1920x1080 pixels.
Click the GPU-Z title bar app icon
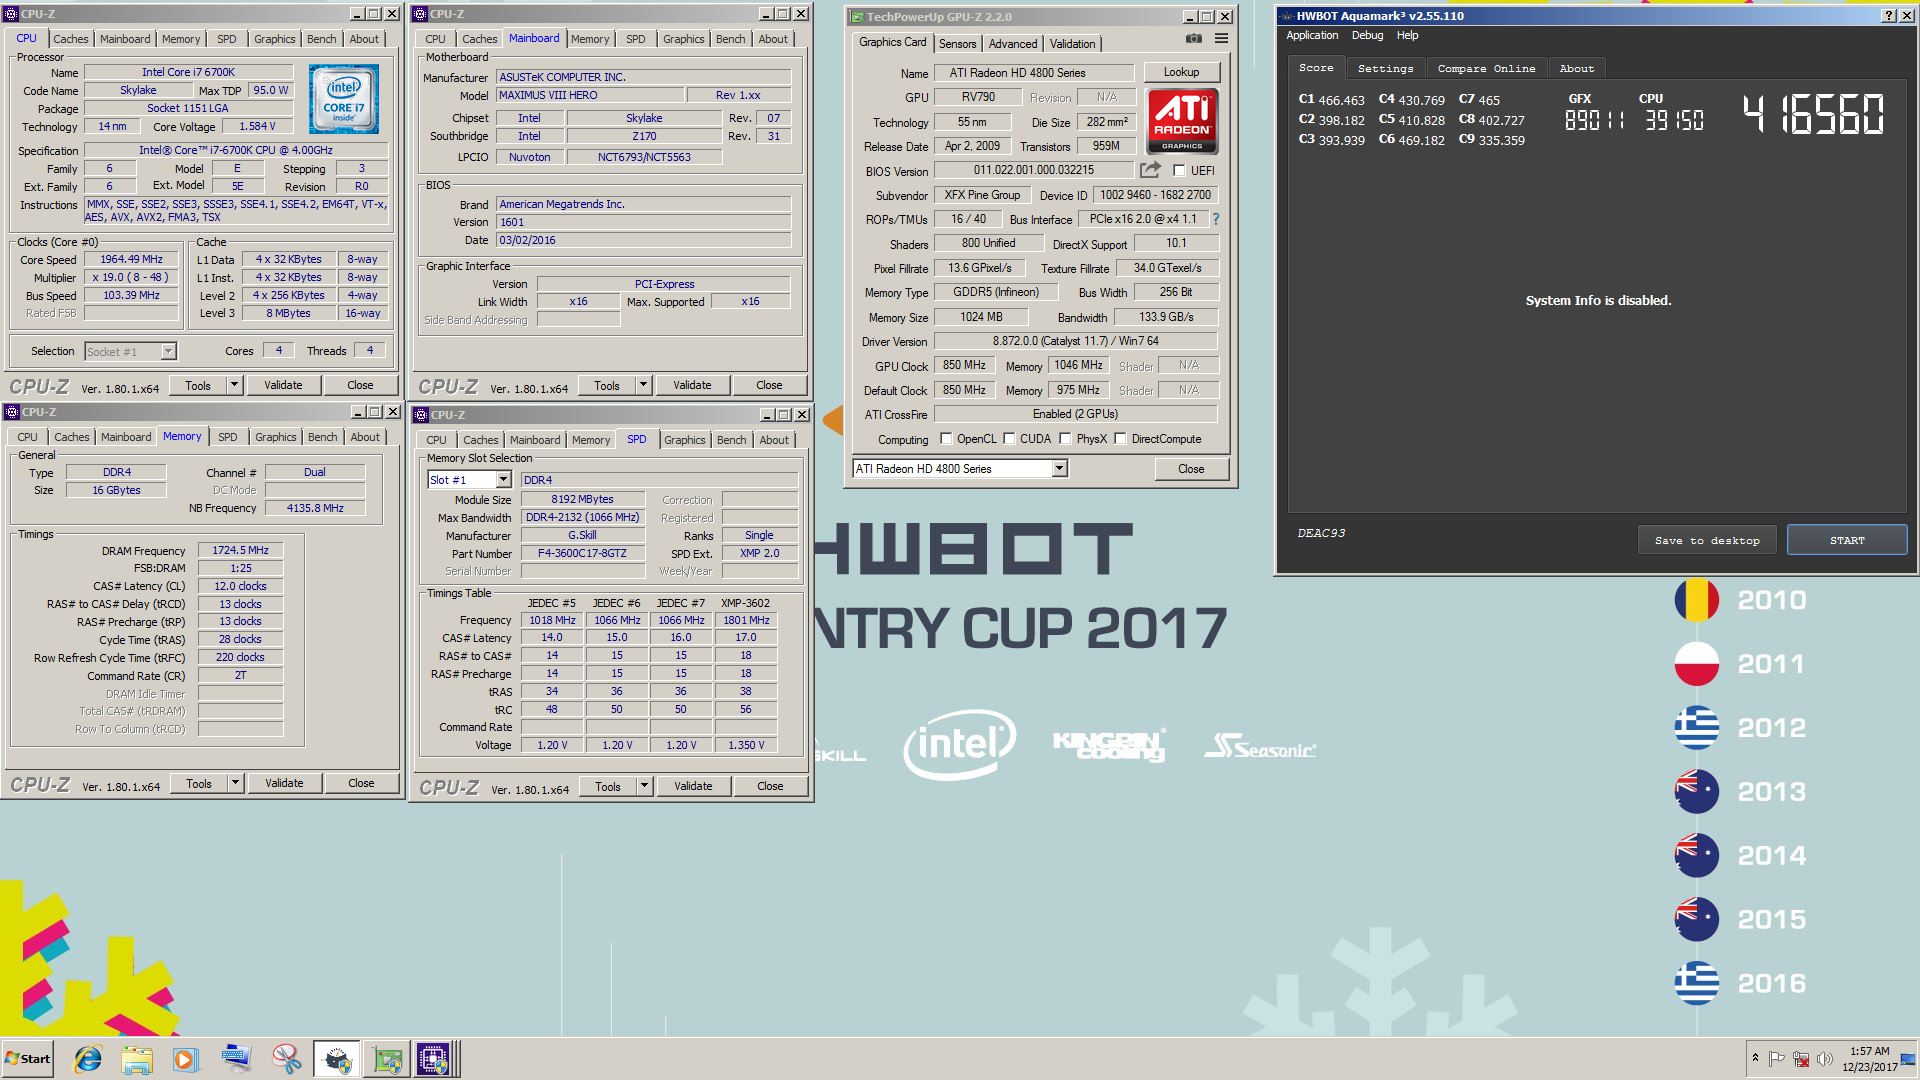pyautogui.click(x=856, y=17)
